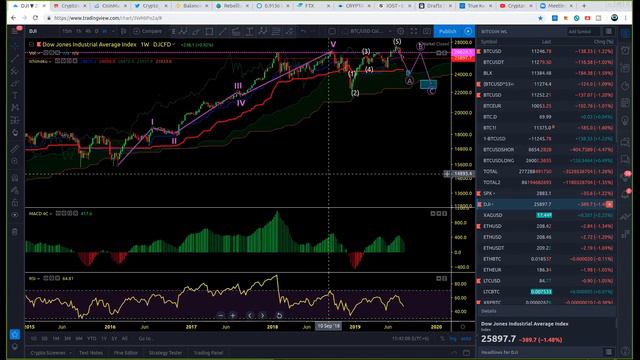Open watchlist layout menu icon
640x360 pixels.
[609, 31]
